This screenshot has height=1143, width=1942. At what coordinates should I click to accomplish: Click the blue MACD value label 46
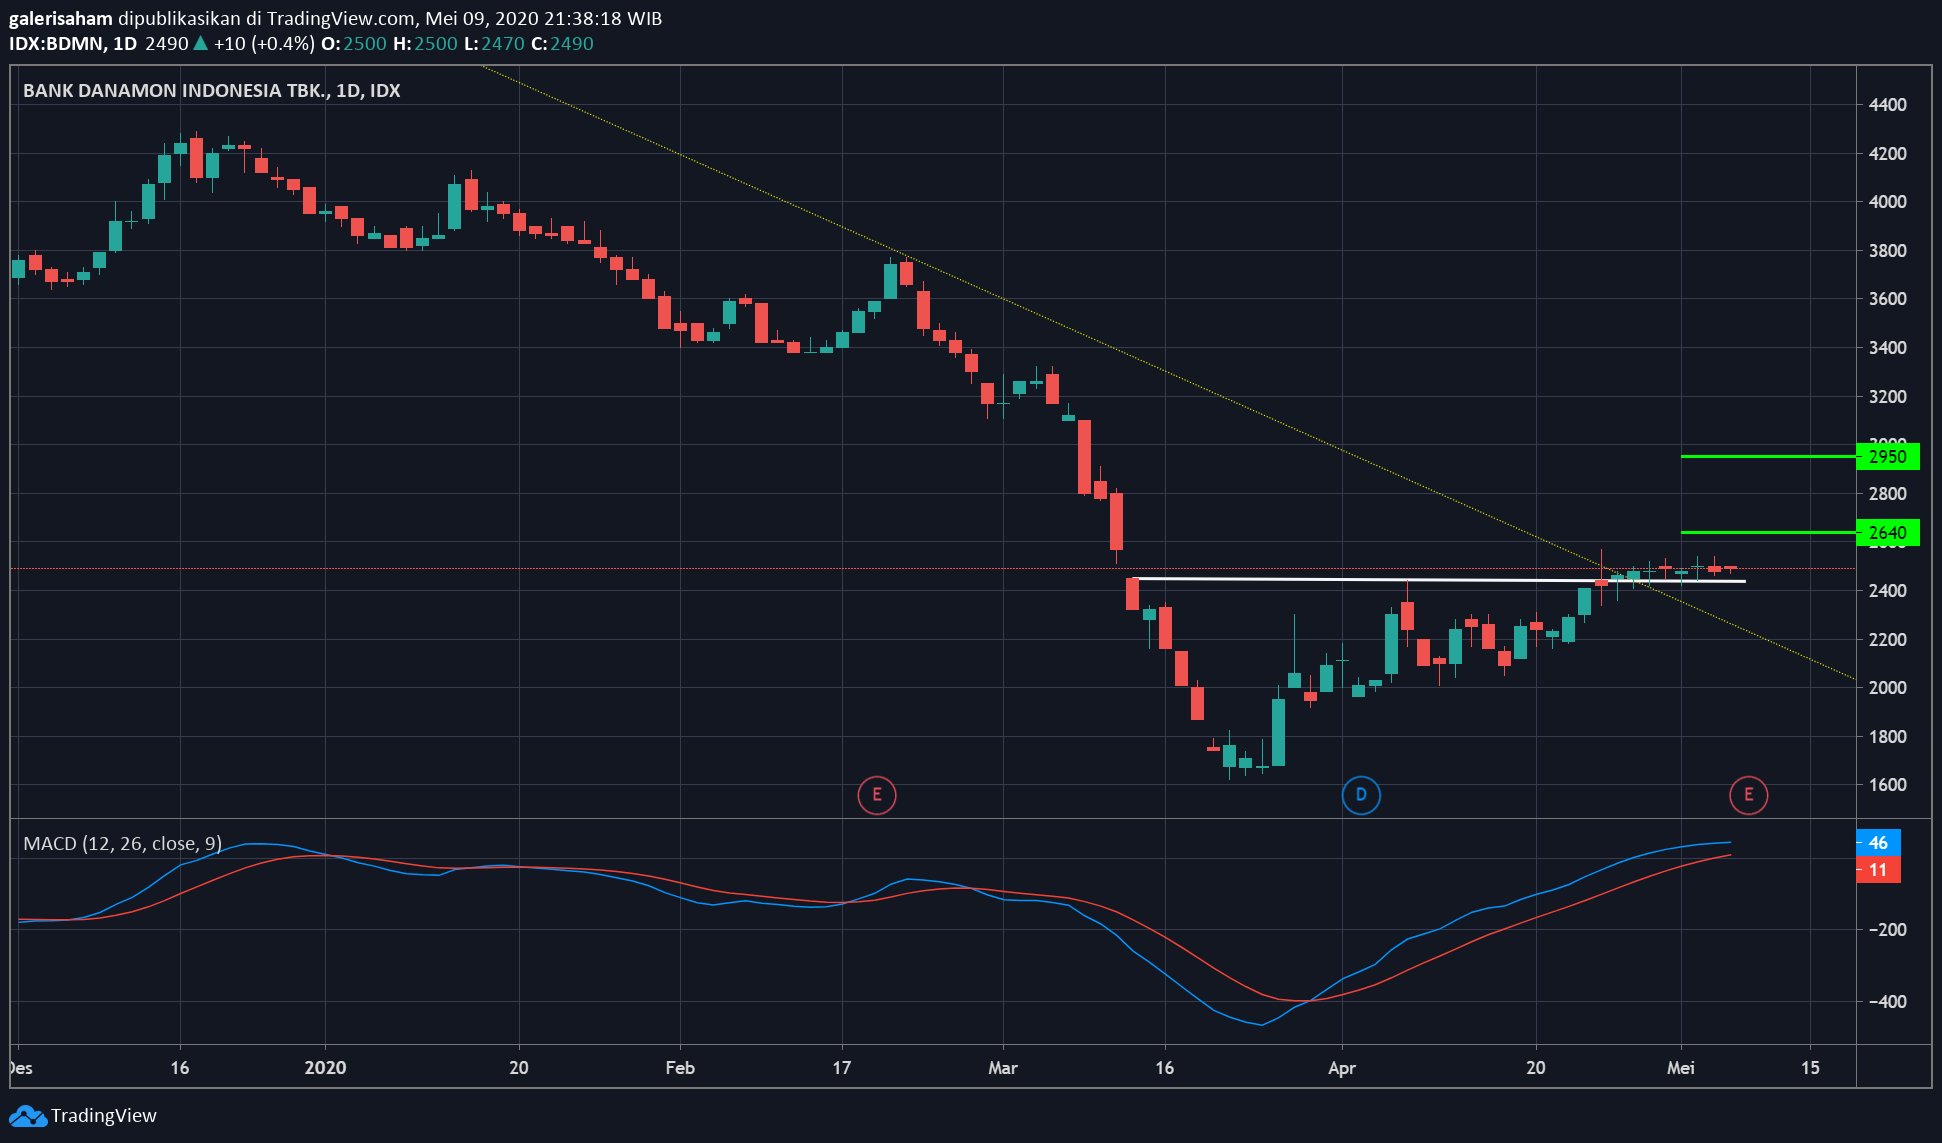1878,843
